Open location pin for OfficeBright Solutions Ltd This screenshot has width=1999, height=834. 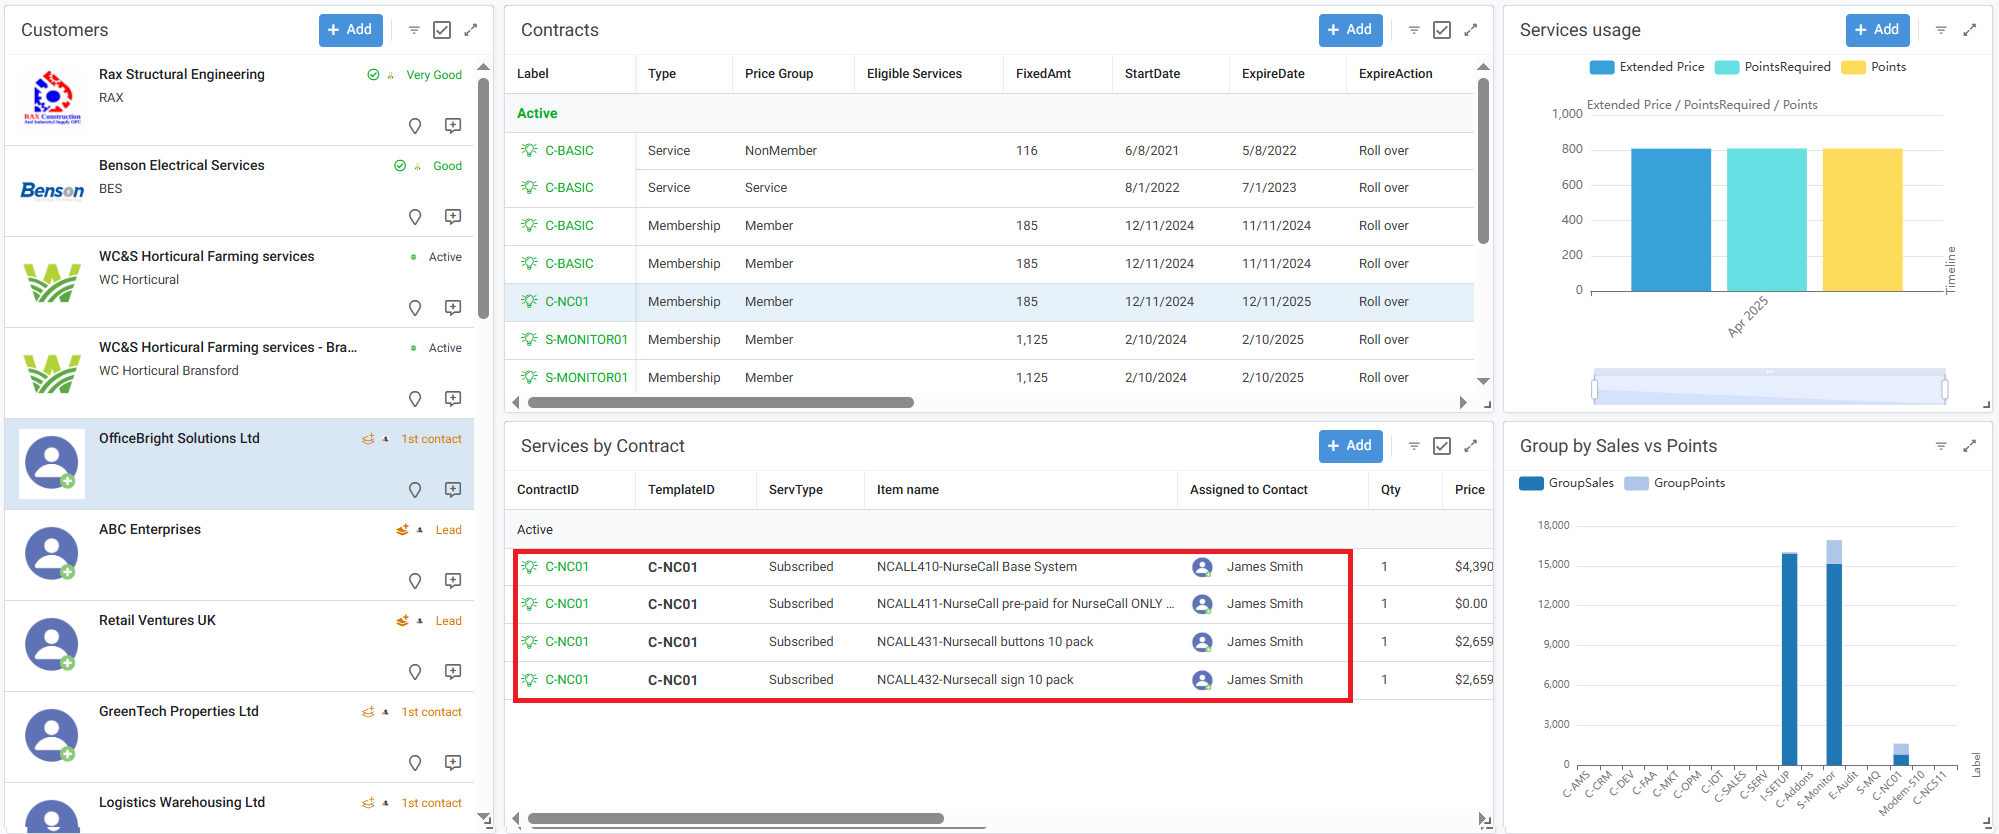click(415, 490)
